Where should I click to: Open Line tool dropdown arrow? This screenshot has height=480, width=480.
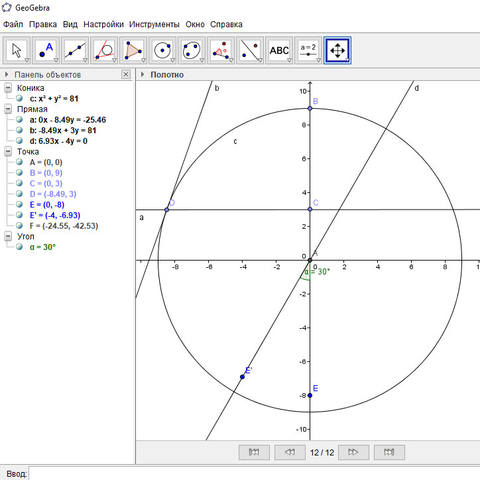(x=85, y=60)
